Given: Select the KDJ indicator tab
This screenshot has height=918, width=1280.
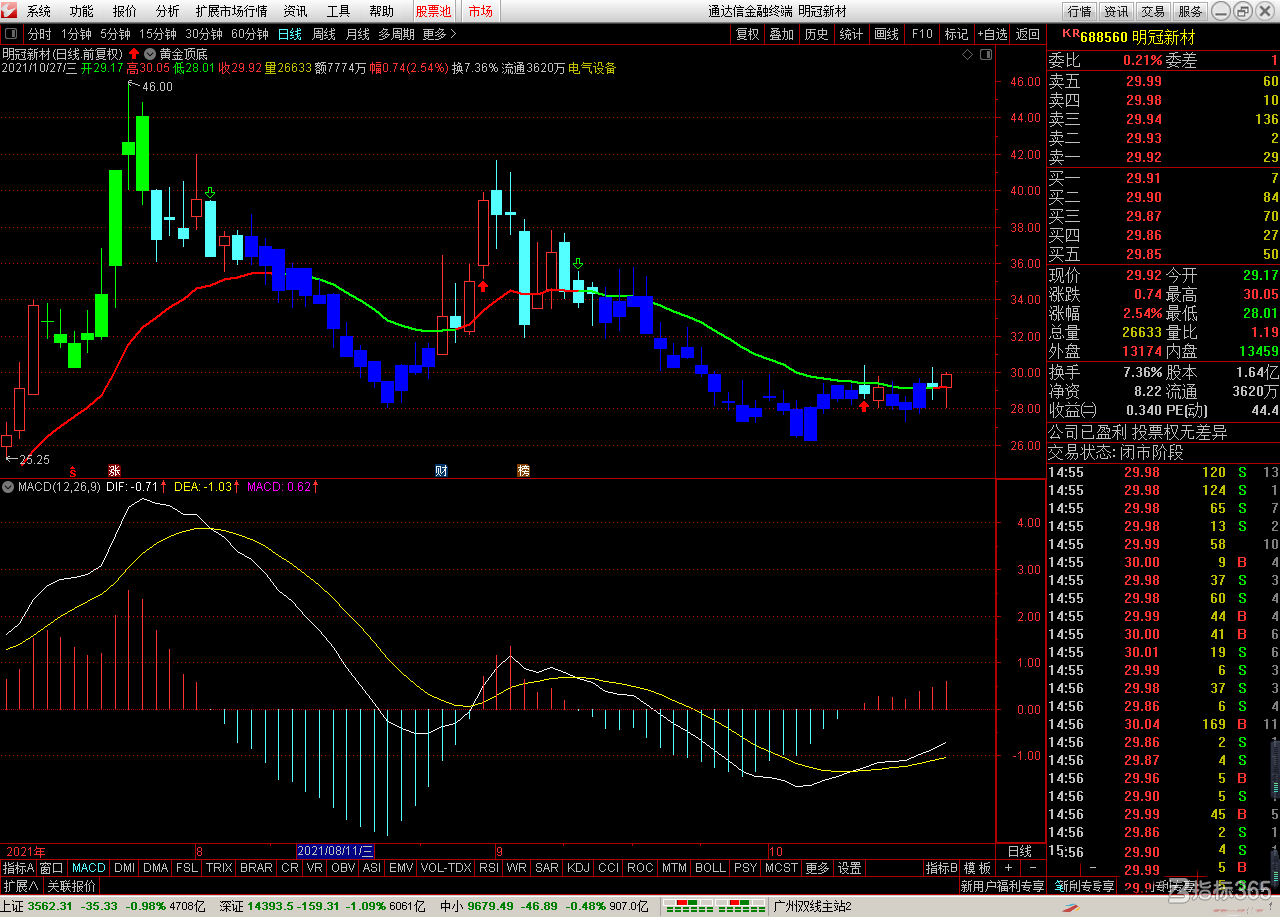Looking at the screenshot, I should click(578, 868).
